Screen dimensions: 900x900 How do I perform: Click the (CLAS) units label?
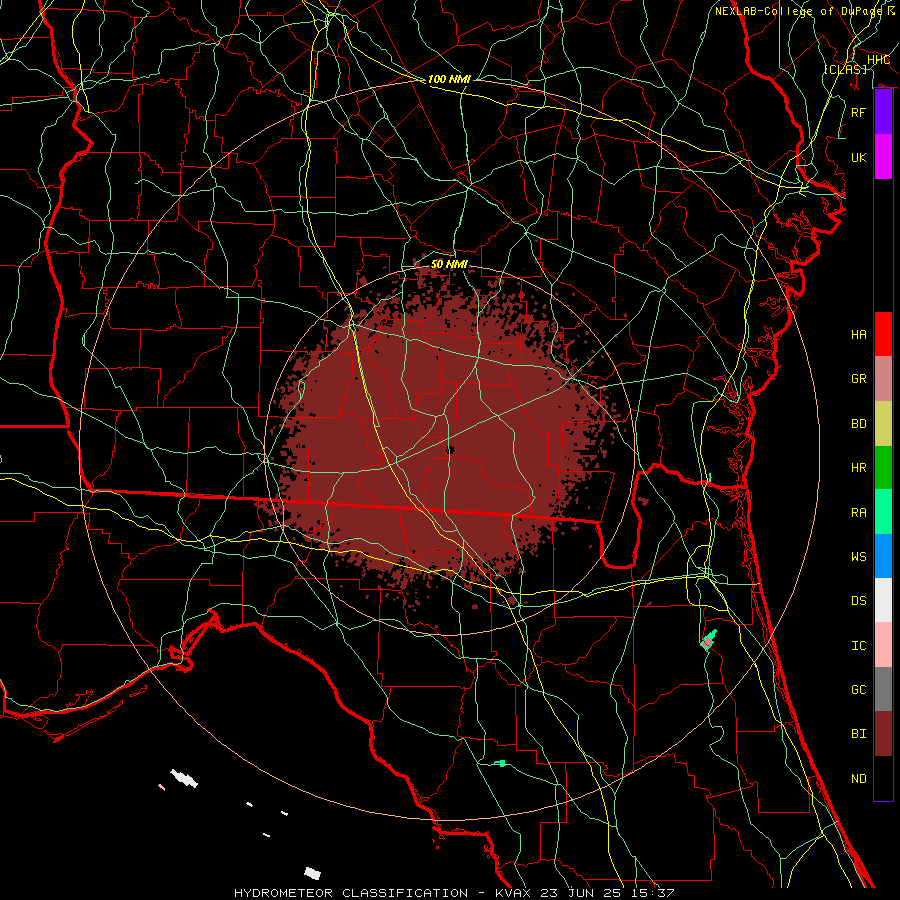[846, 69]
